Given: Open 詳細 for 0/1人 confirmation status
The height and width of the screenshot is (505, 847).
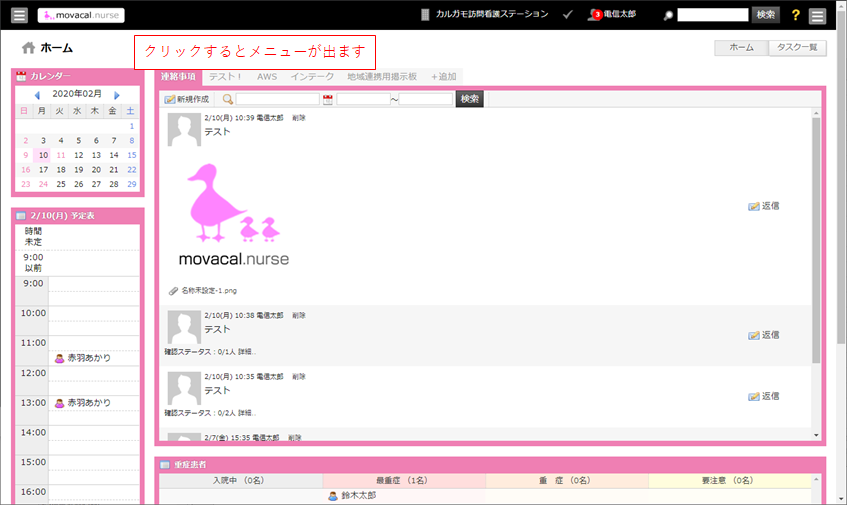Looking at the screenshot, I should click(x=246, y=352).
